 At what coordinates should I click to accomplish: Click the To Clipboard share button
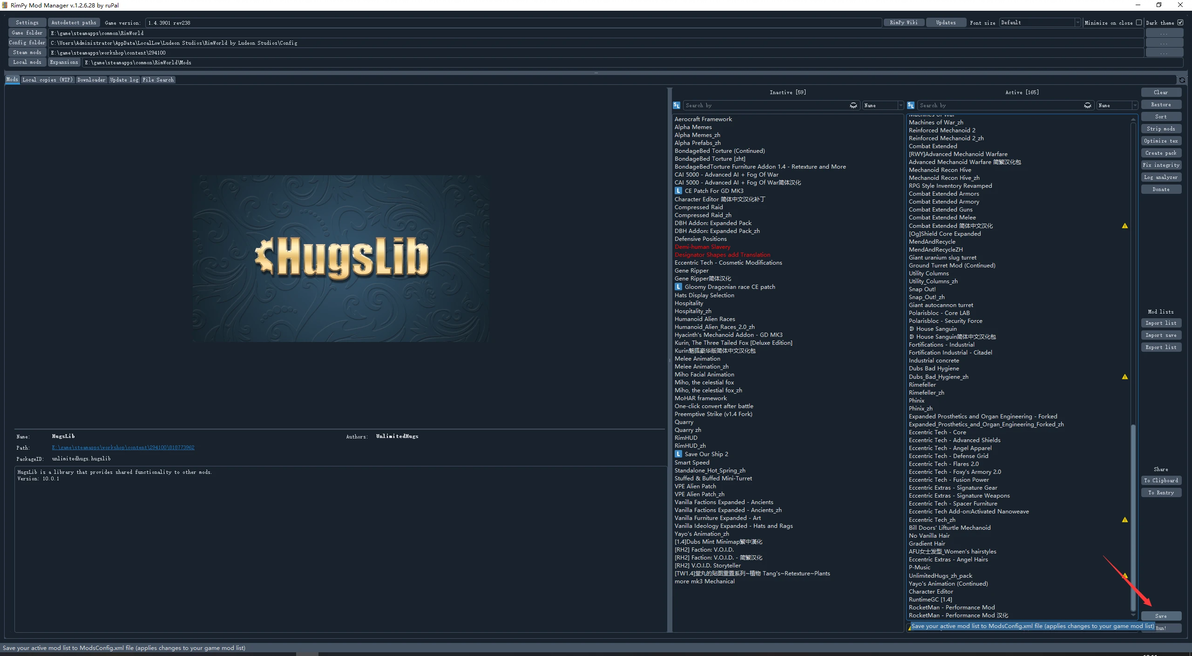click(1161, 480)
